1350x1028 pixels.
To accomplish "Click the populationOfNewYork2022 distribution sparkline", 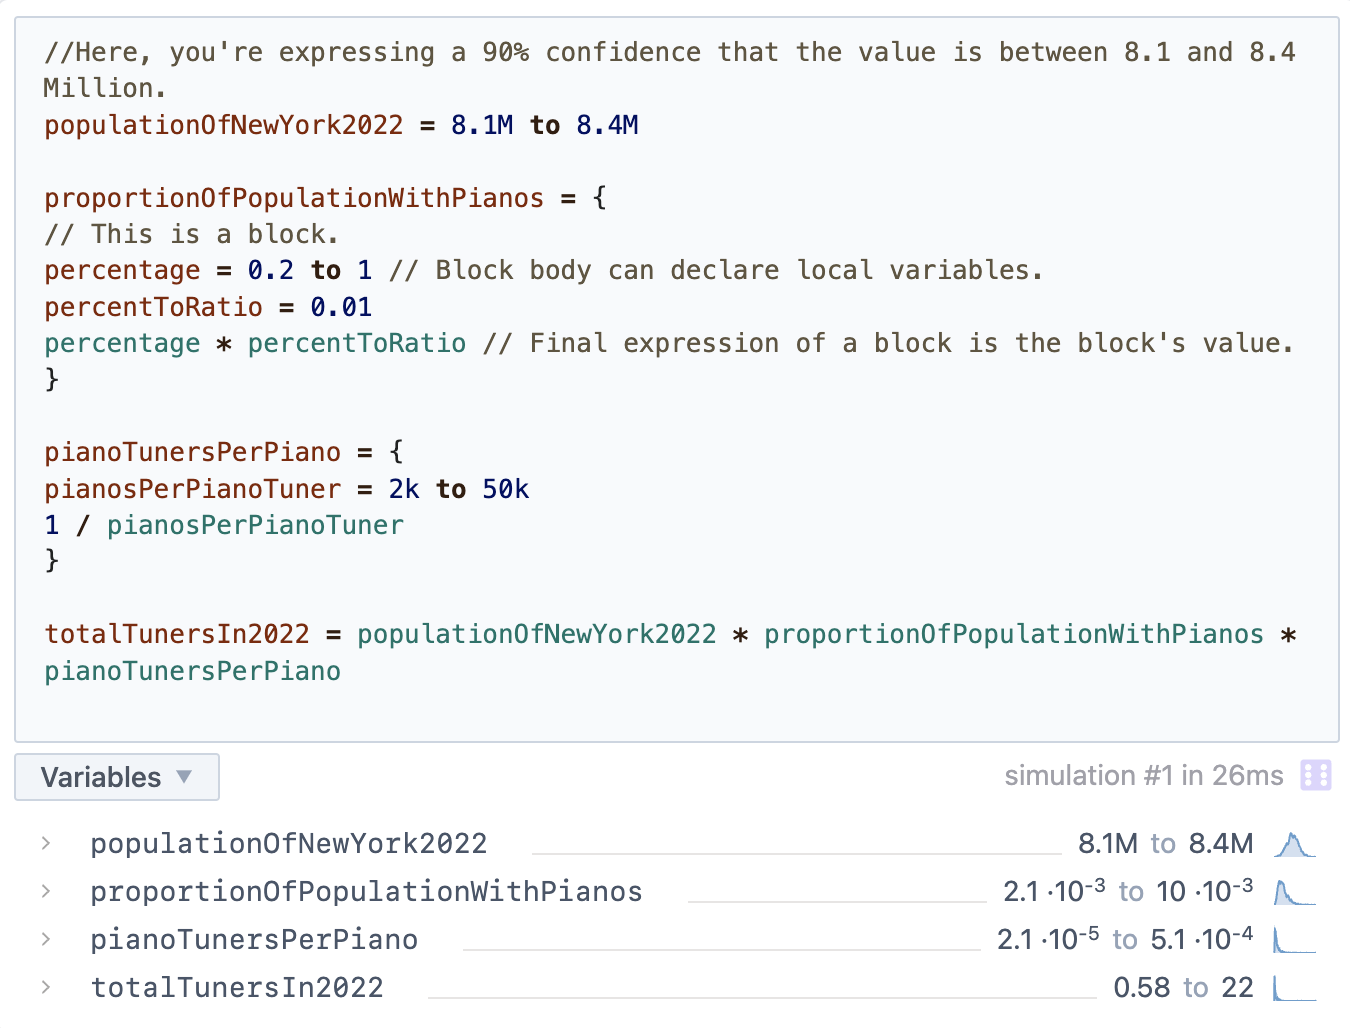I will click(x=1294, y=845).
